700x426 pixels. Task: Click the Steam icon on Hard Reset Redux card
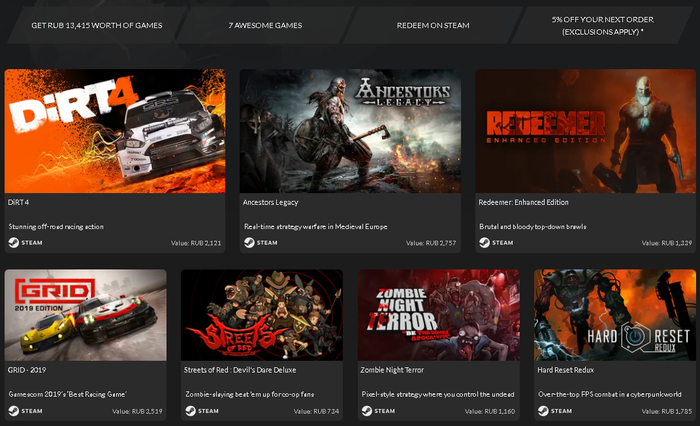543,411
